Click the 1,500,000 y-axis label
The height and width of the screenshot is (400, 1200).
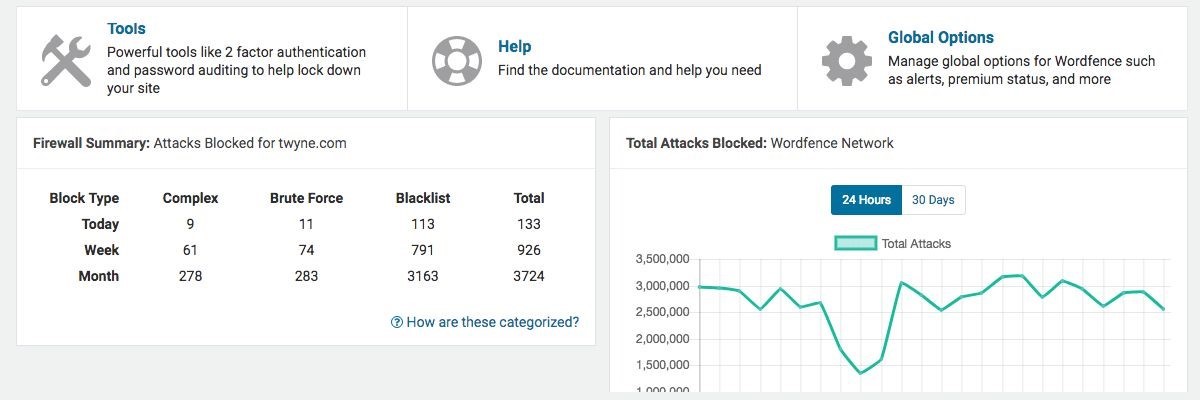pos(661,365)
